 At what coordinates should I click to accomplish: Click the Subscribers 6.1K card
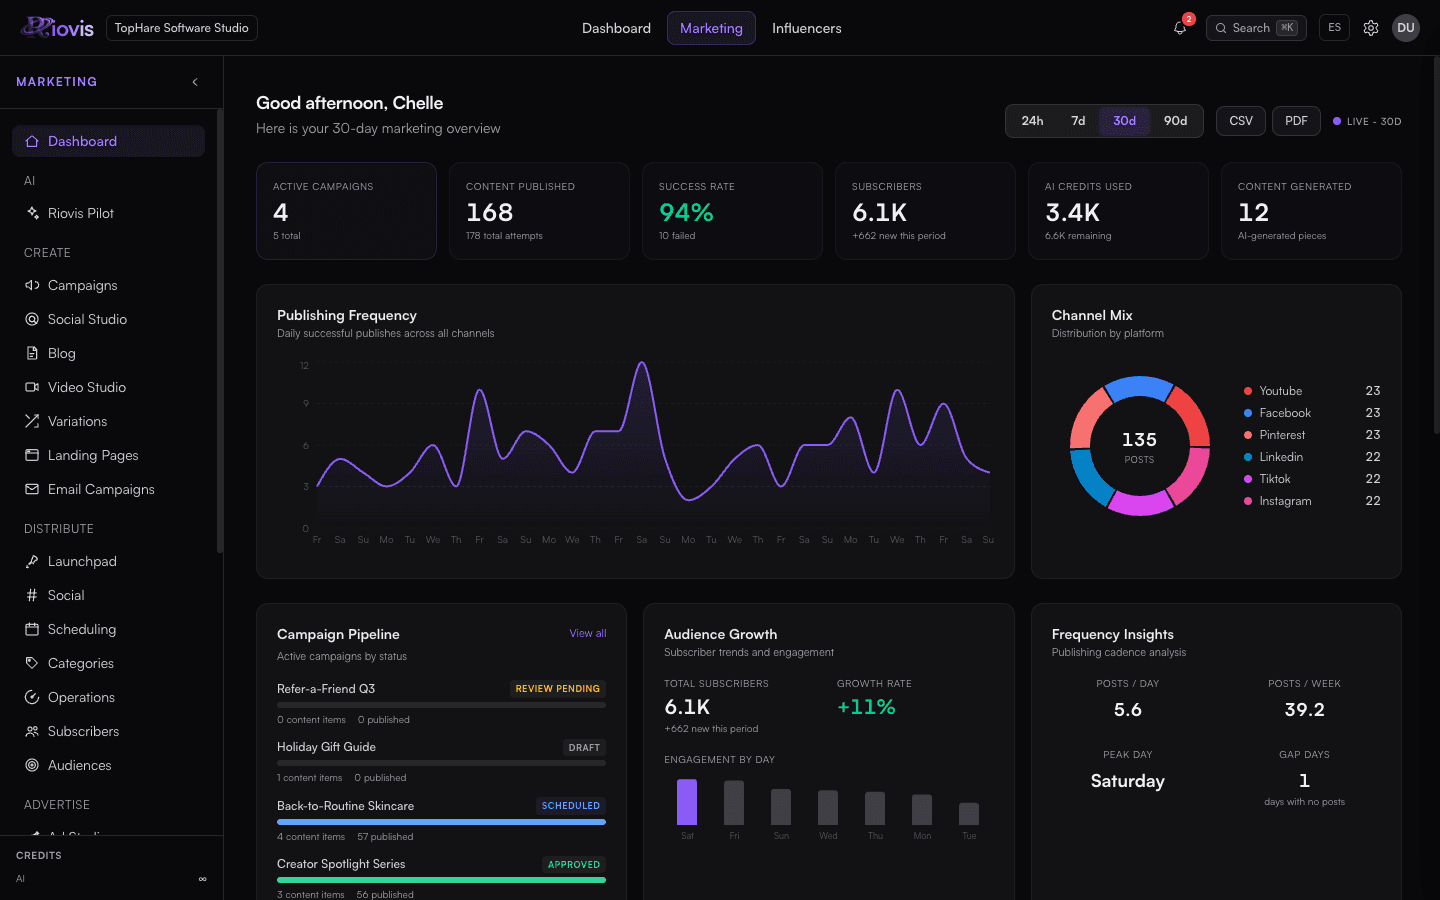click(925, 211)
